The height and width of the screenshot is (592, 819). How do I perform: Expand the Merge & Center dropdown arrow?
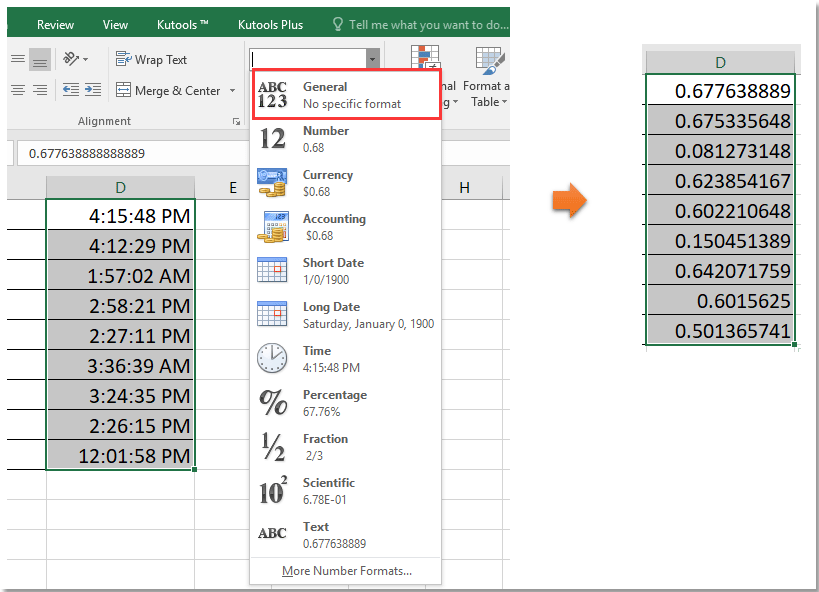click(231, 90)
